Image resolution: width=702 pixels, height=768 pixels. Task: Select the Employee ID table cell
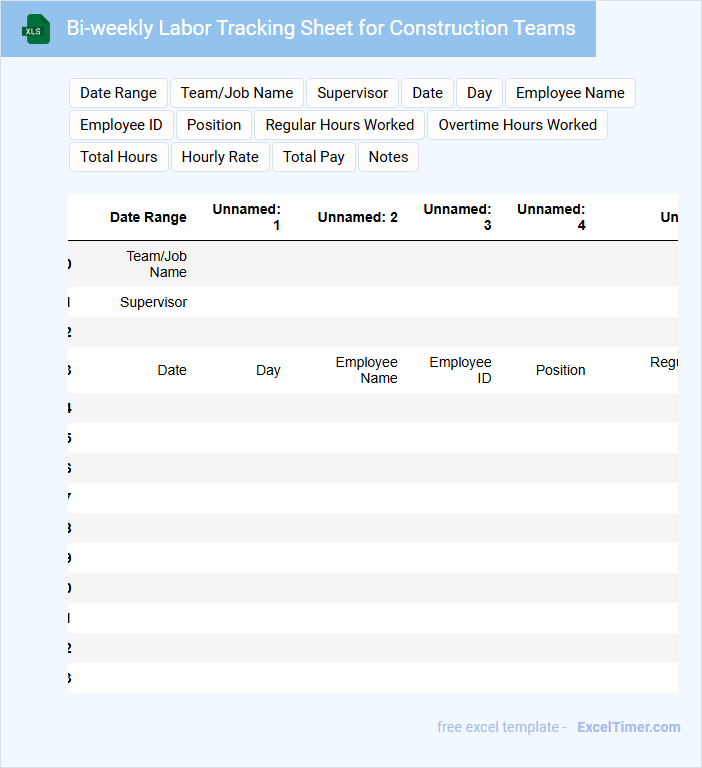460,370
